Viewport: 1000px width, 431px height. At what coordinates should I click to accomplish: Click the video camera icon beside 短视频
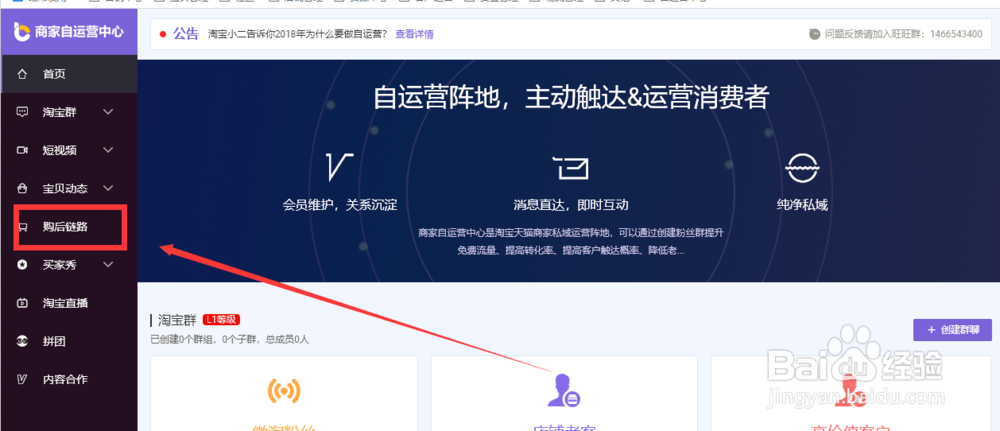click(22, 150)
